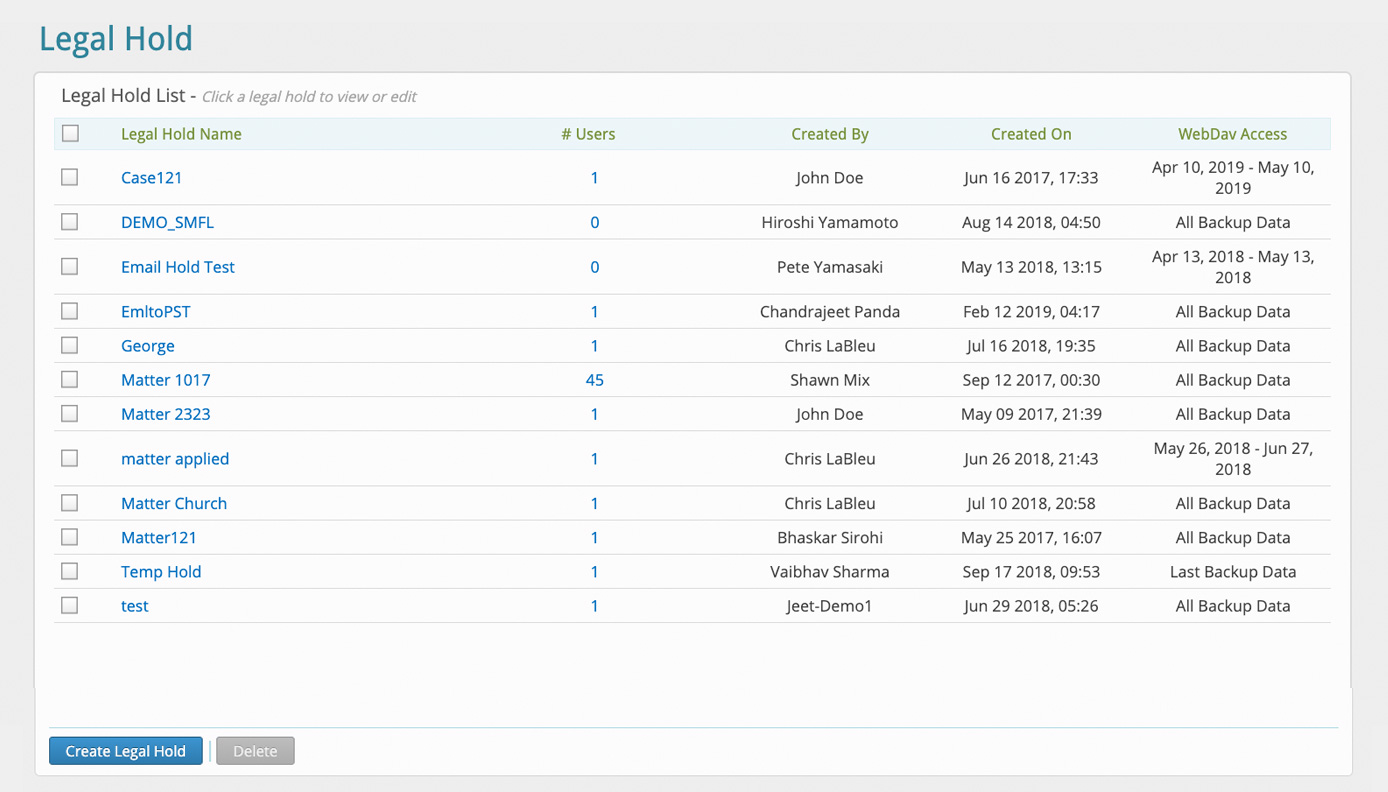Screen dimensions: 1388x792
Task: Open the DEMO_SMFL legal hold
Action: pos(167,222)
